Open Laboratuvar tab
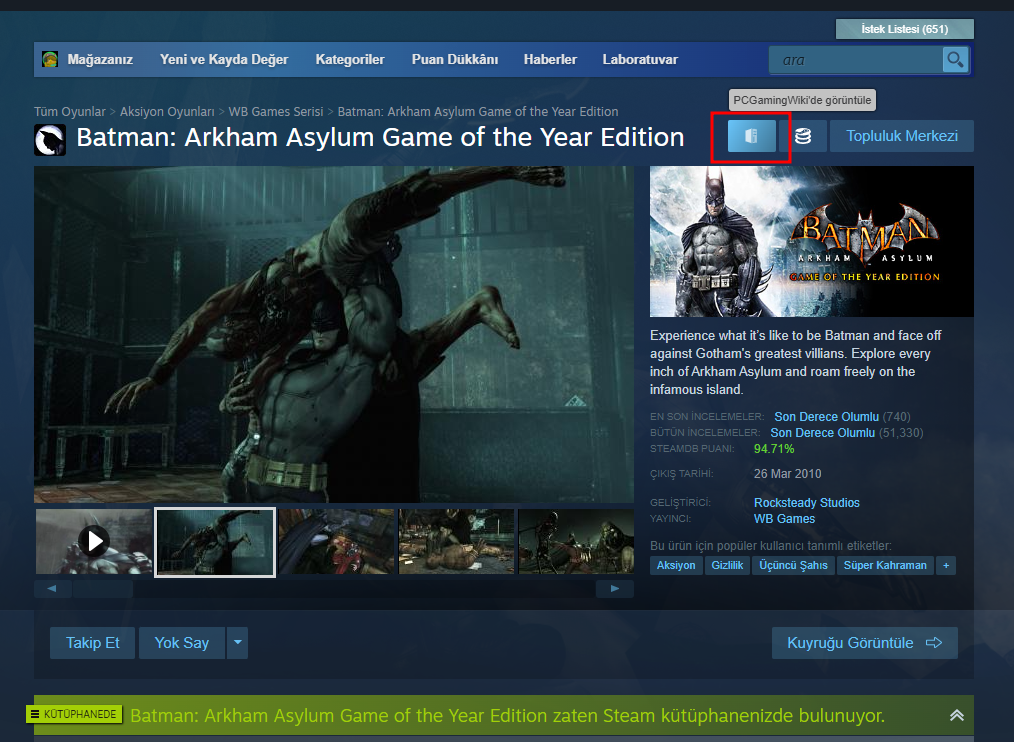Screen dimensions: 1014x742 (x=640, y=60)
